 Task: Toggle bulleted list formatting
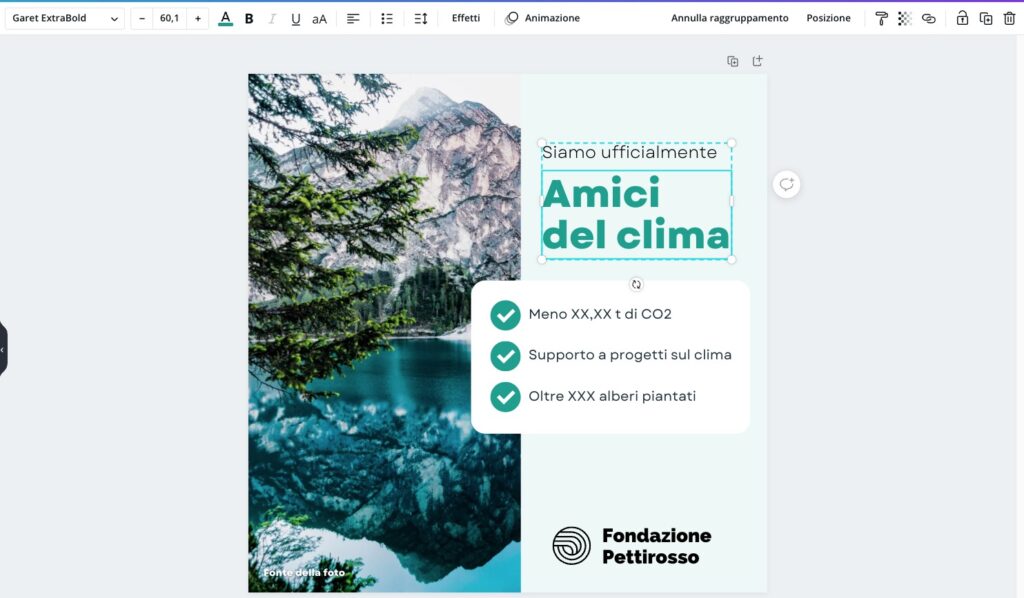(x=387, y=19)
